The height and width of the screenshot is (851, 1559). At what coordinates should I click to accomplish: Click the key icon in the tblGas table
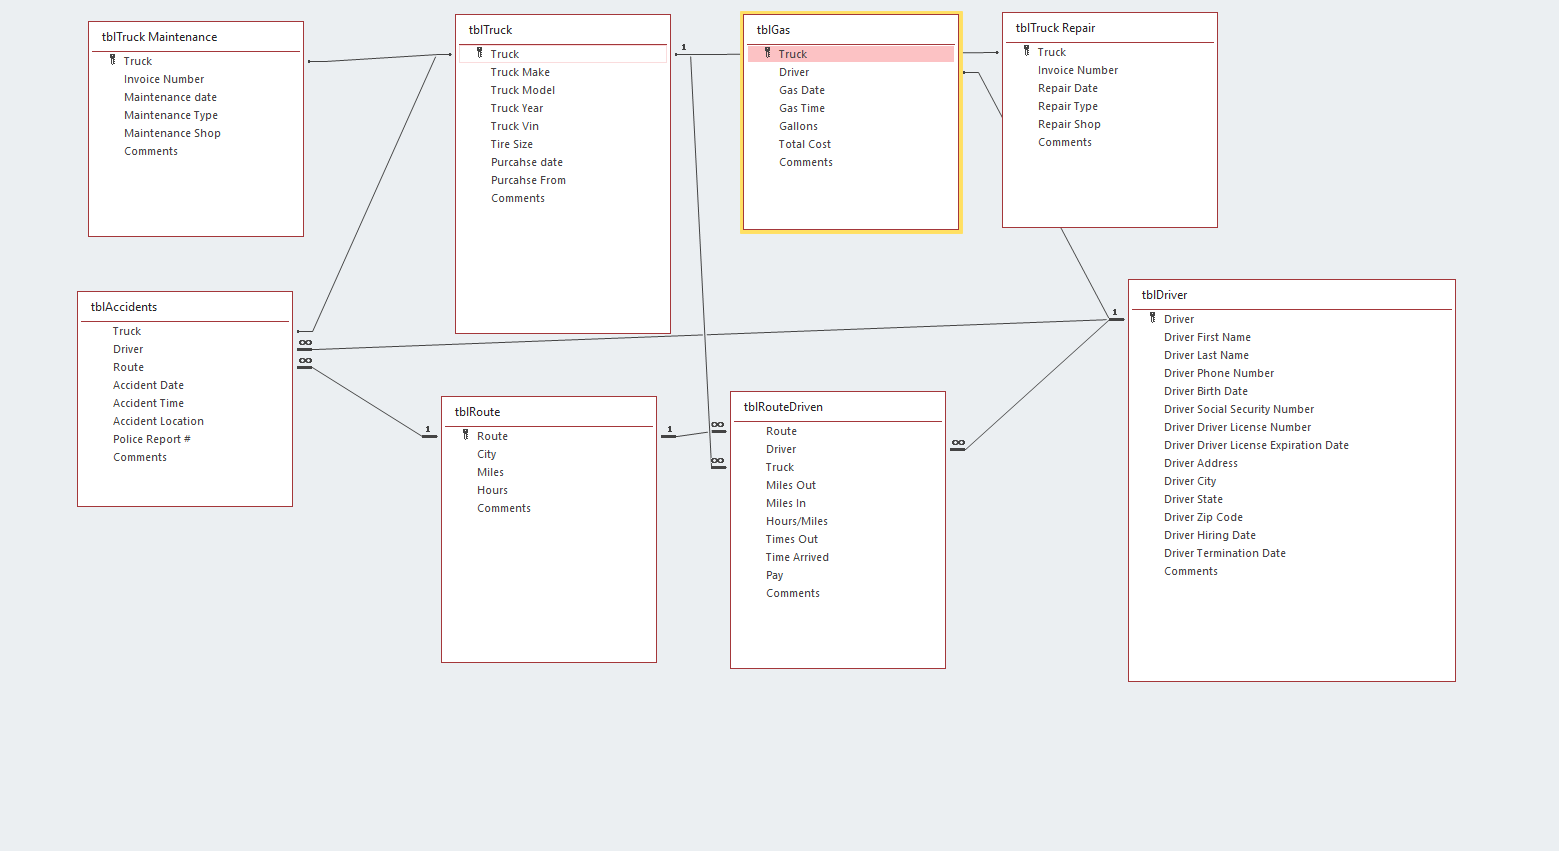[768, 53]
